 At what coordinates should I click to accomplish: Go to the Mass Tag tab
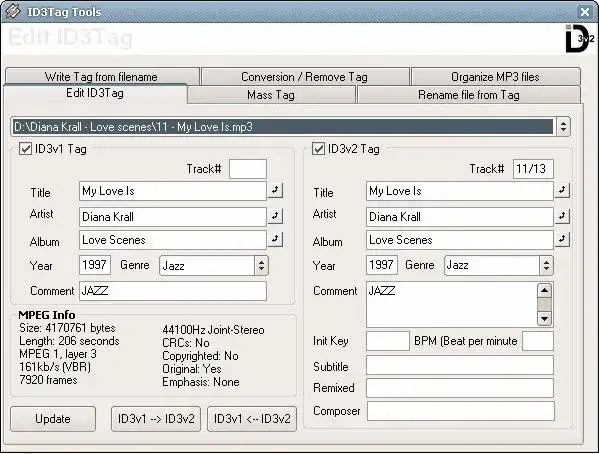click(271, 94)
